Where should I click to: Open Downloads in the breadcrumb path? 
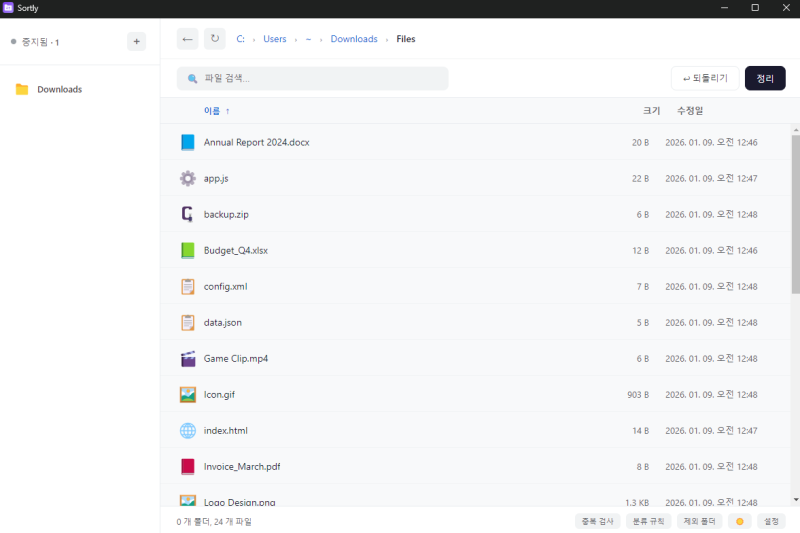pyautogui.click(x=354, y=39)
